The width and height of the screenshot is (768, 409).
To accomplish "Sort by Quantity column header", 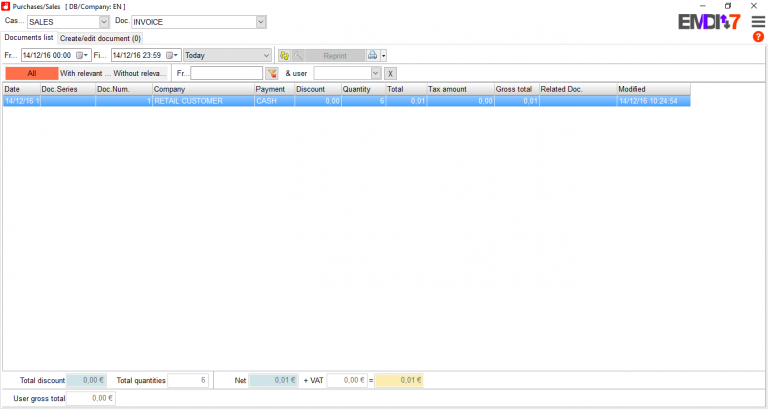I will pyautogui.click(x=363, y=89).
